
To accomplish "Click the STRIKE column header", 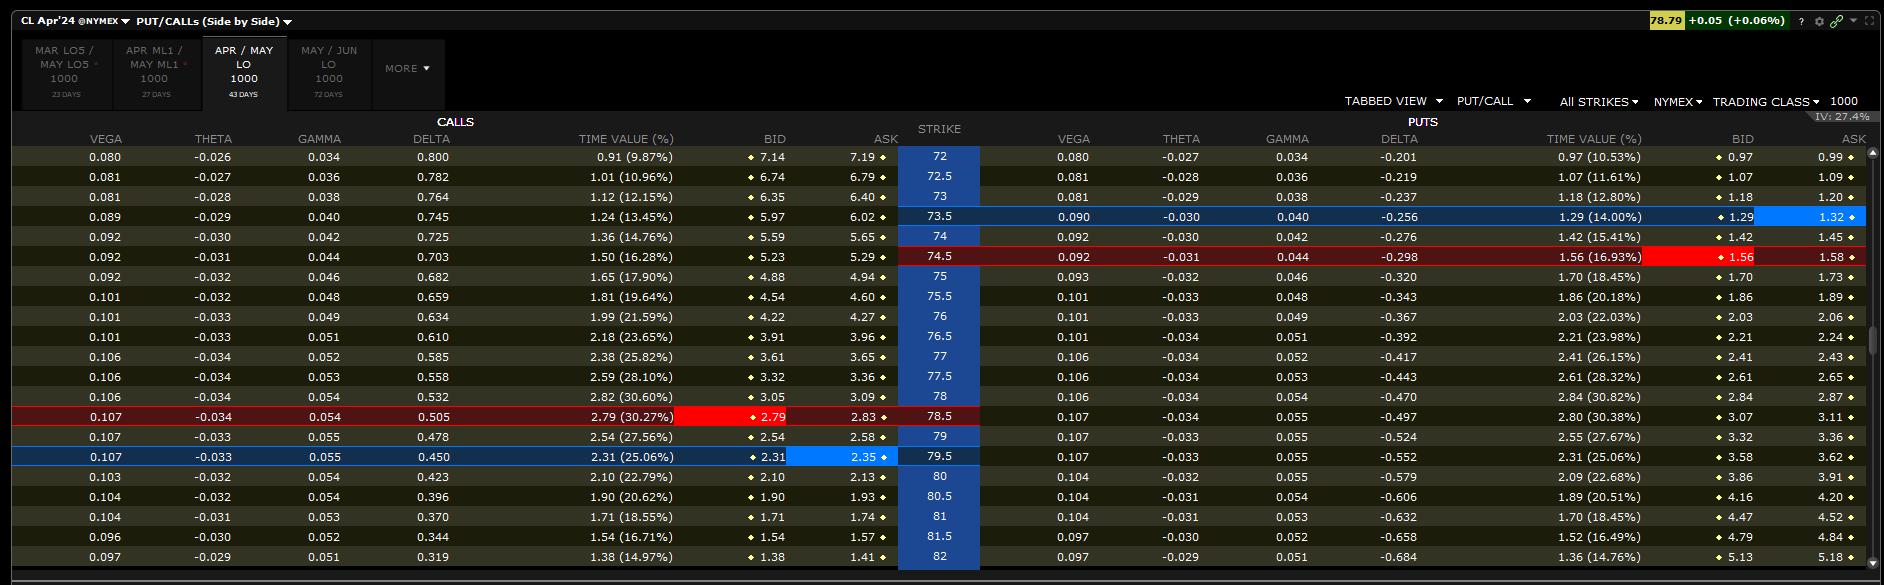I will 939,129.
